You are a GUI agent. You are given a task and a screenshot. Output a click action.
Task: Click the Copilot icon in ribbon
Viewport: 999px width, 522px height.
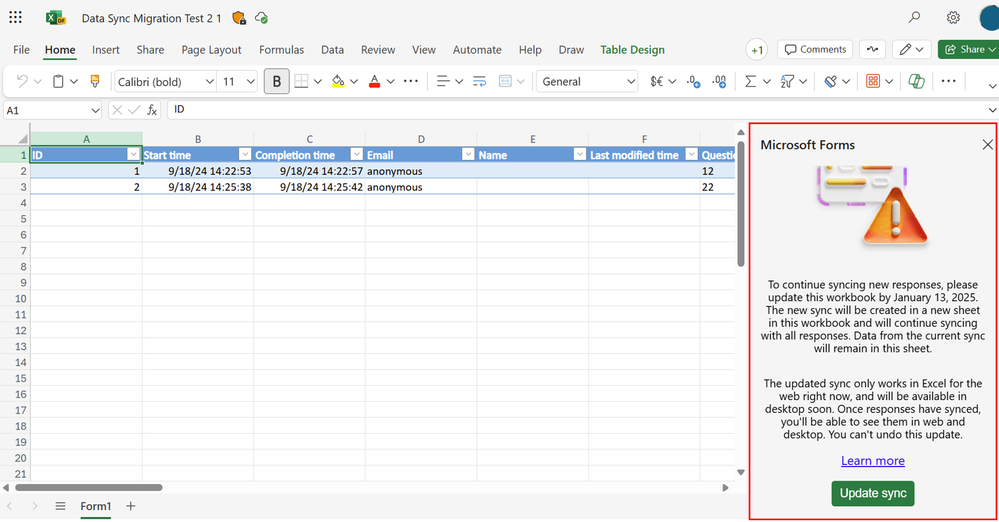click(x=916, y=81)
